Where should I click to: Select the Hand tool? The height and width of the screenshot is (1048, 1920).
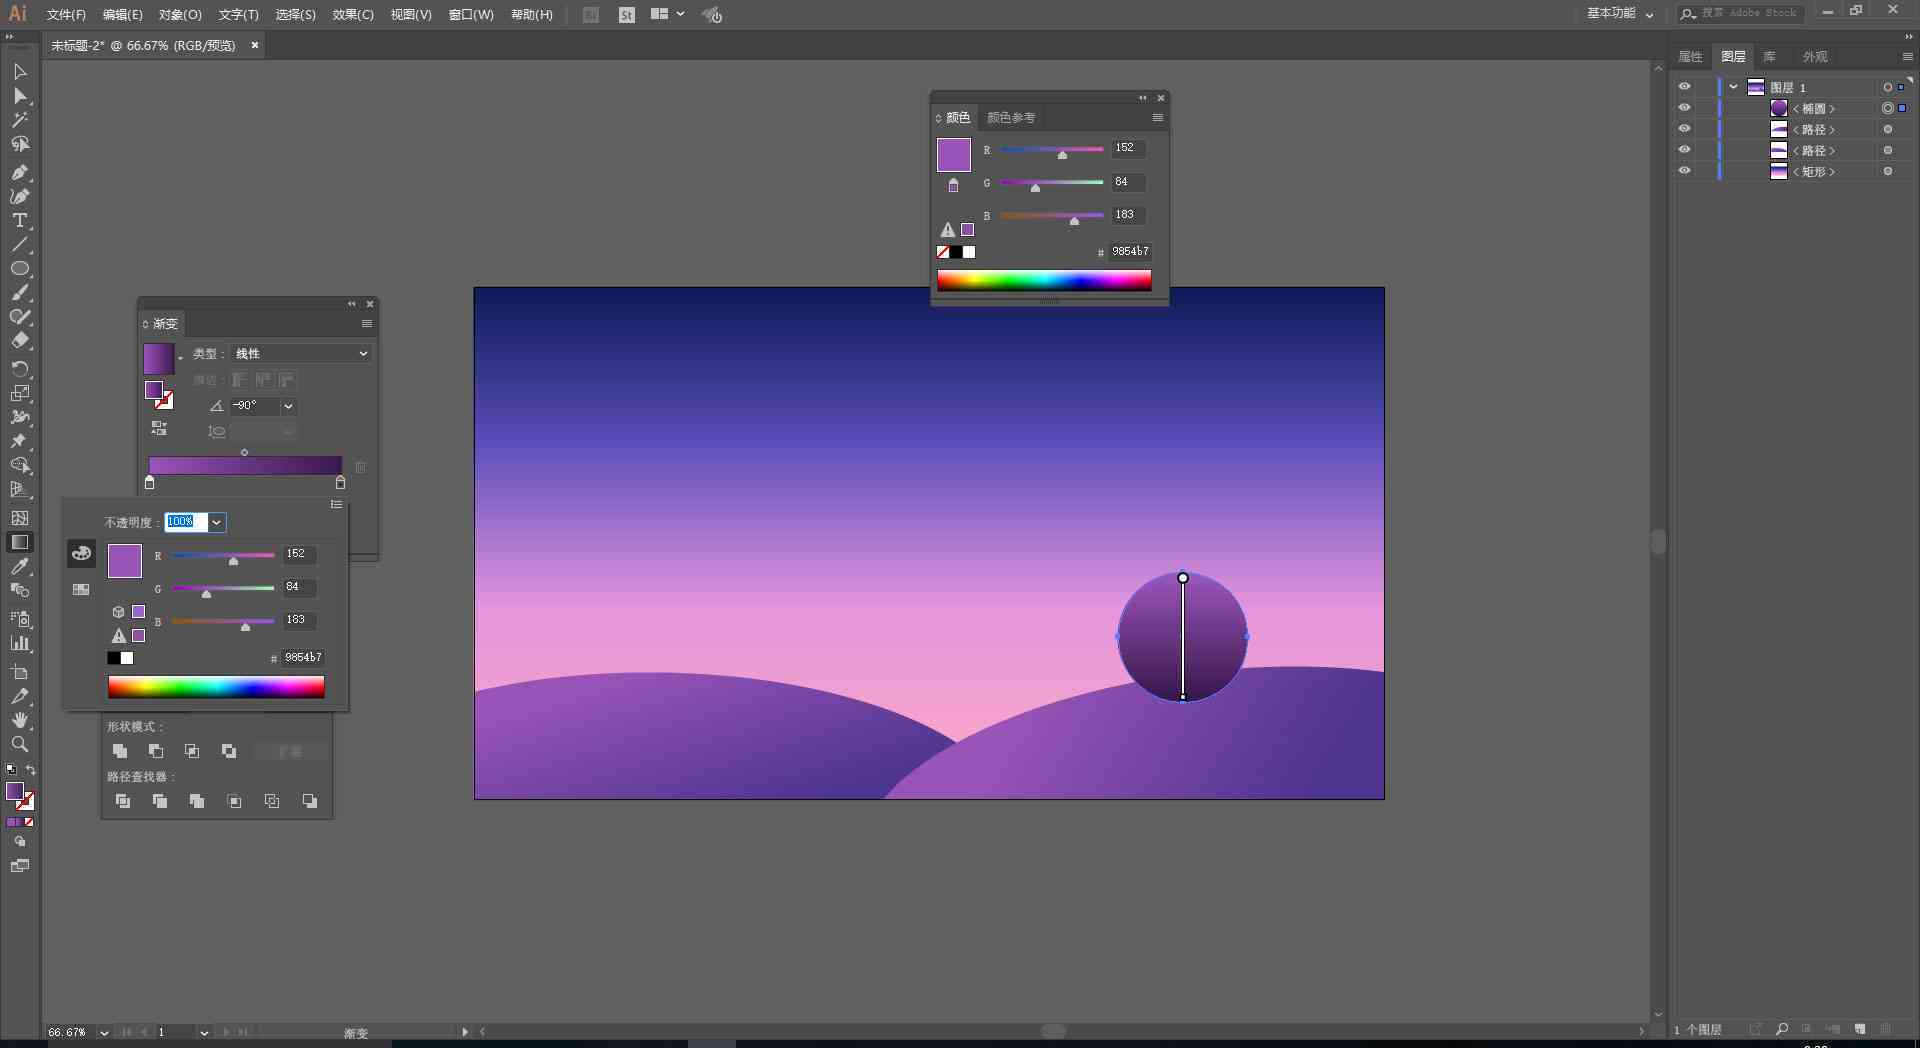coord(20,720)
